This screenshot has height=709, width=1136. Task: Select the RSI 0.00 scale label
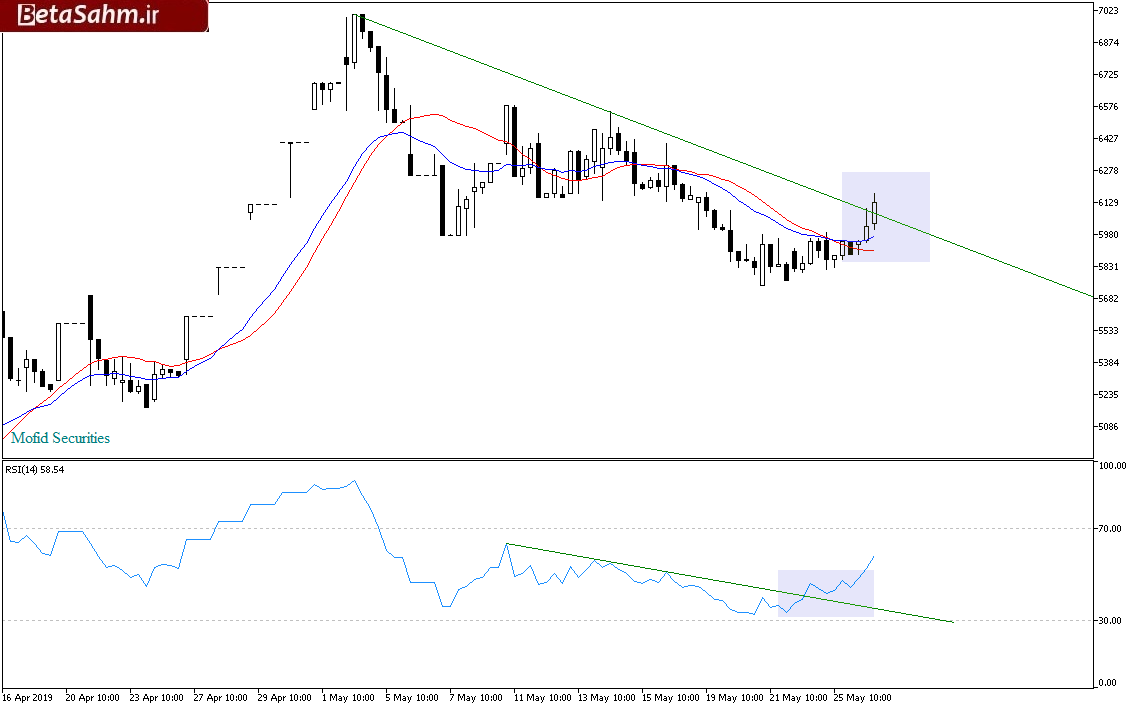tap(1108, 682)
